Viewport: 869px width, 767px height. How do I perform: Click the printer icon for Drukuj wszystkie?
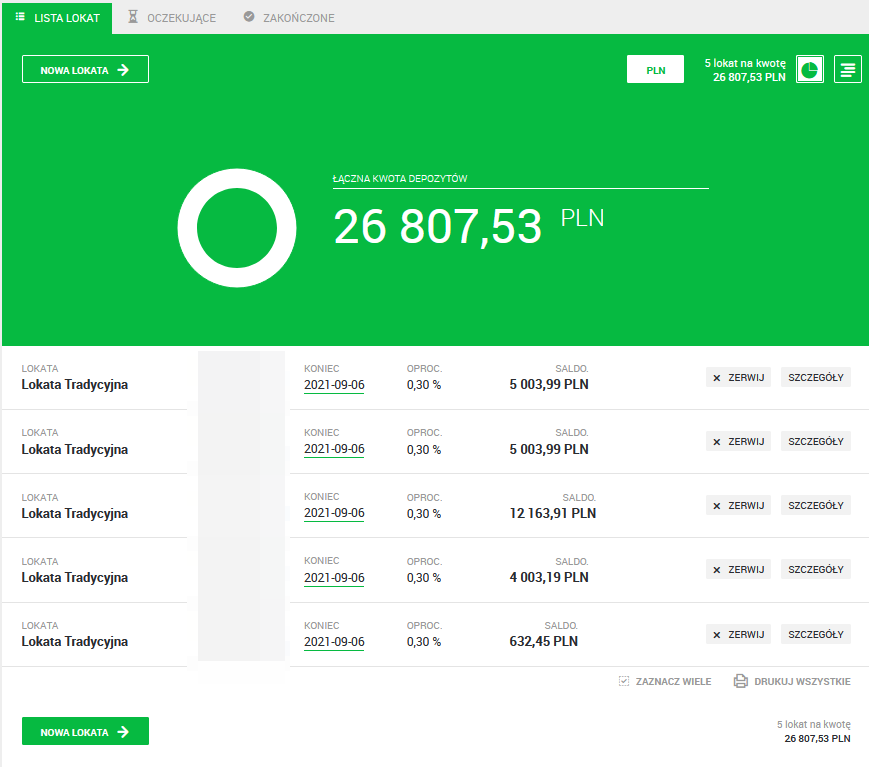740,681
